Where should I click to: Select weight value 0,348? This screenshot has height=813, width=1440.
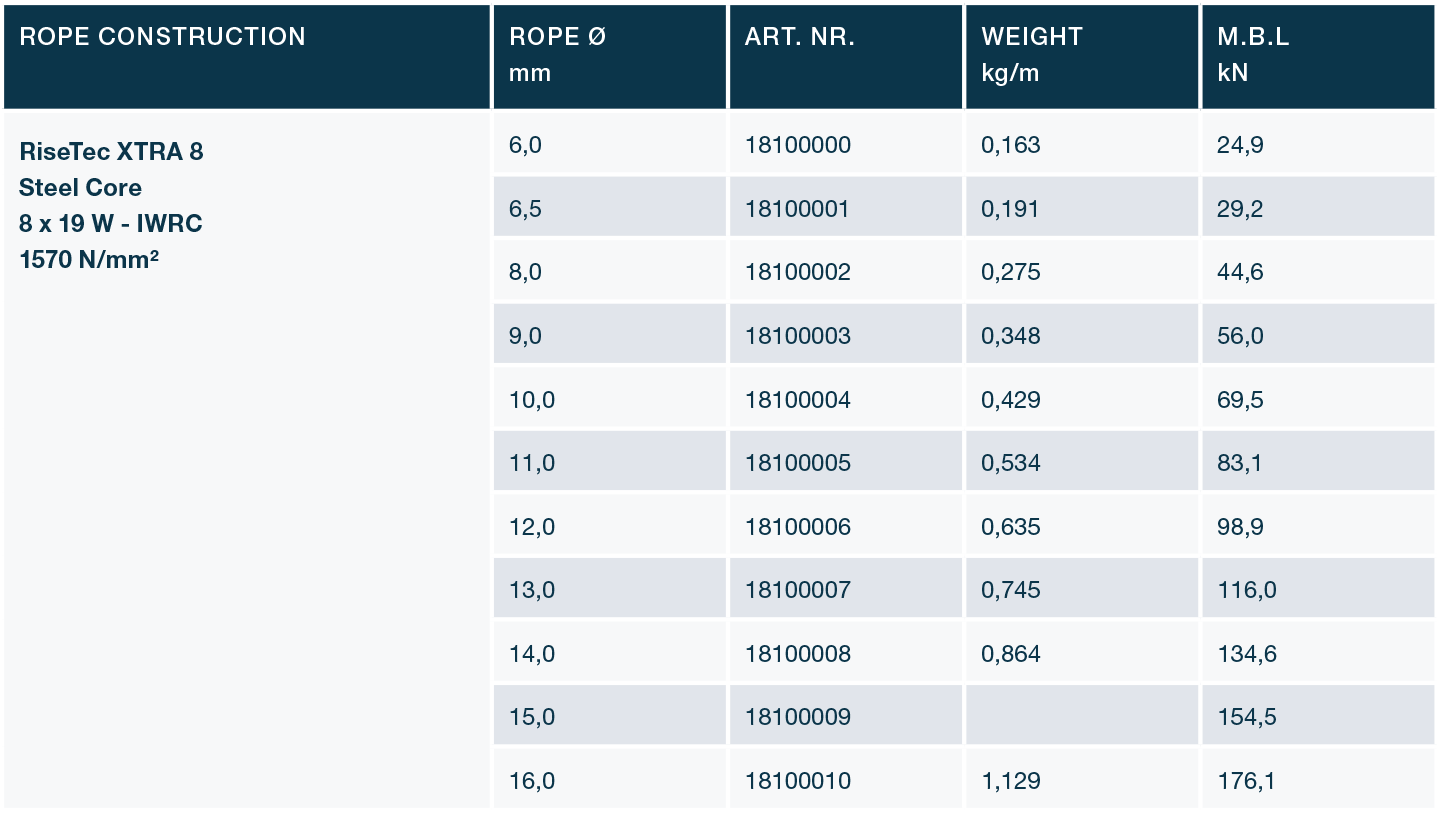(1011, 336)
